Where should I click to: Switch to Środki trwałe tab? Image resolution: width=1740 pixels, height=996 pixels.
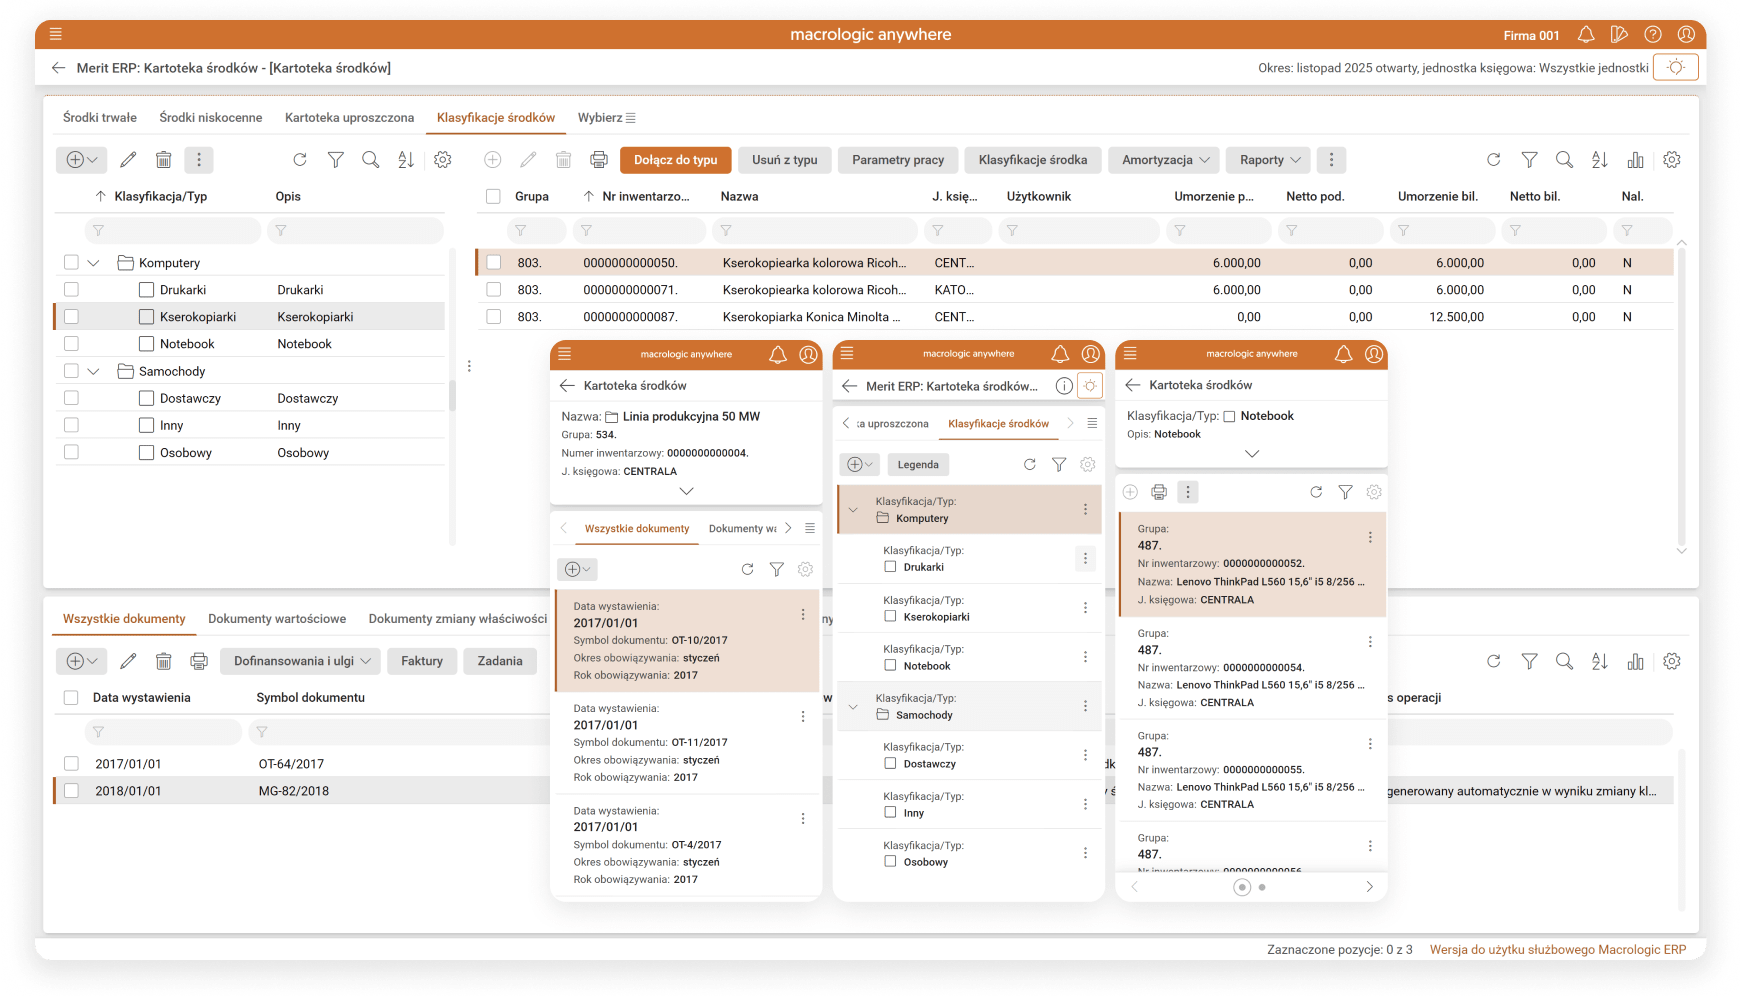[100, 118]
